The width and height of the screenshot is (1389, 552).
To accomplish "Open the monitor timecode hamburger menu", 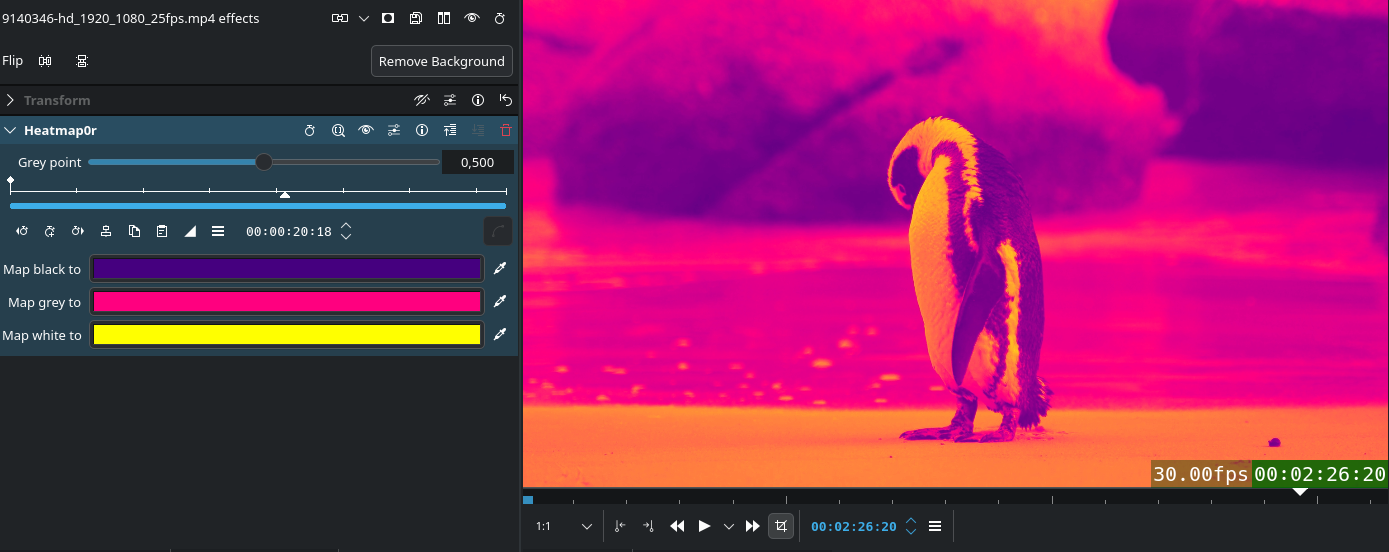I will 935,526.
